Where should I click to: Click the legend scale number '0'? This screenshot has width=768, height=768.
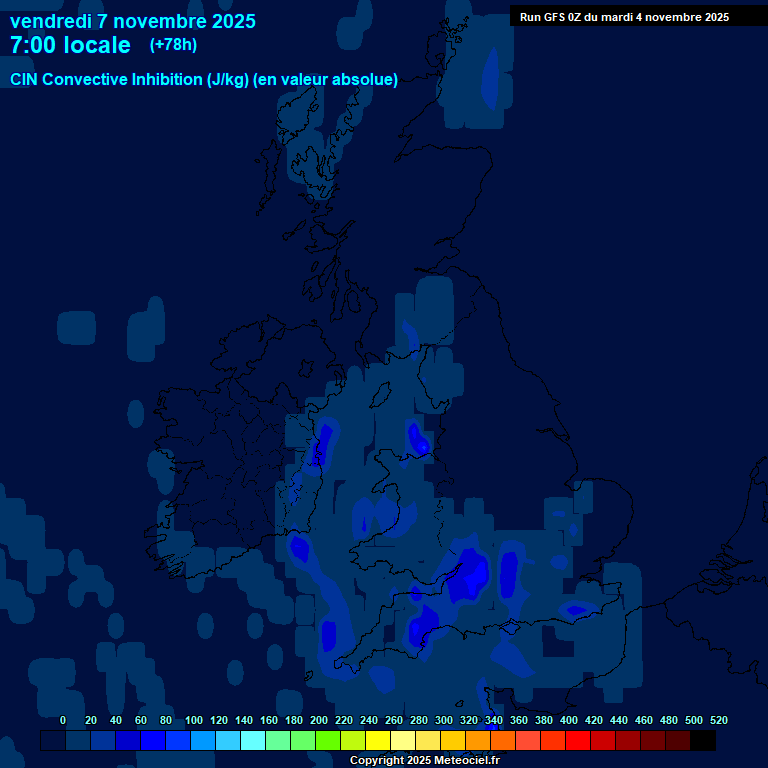(x=63, y=720)
